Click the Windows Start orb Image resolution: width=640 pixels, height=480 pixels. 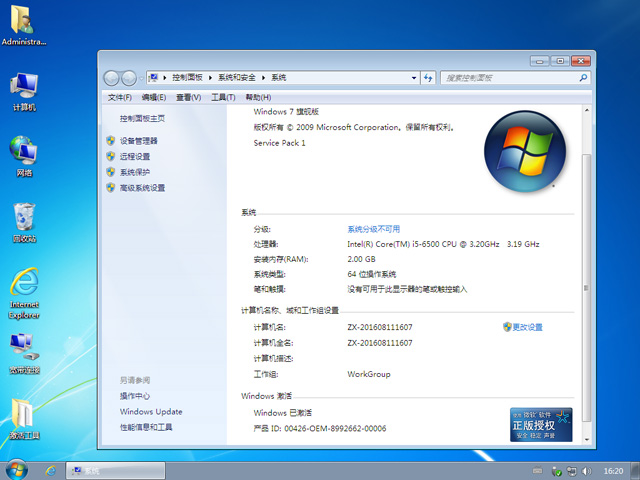click(x=16, y=470)
